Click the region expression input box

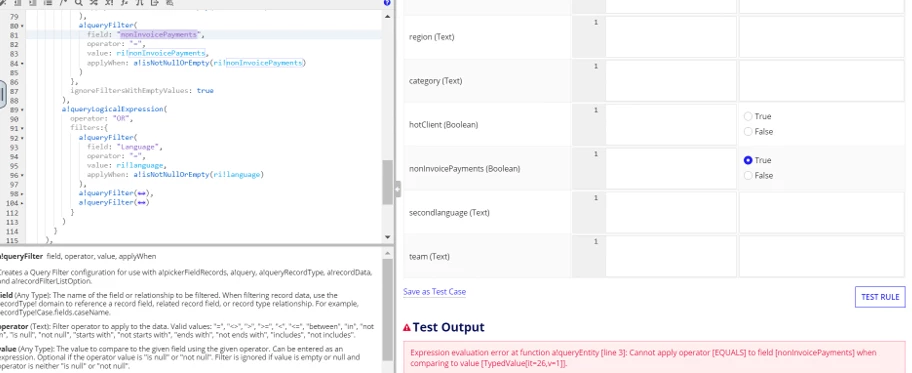click(671, 37)
